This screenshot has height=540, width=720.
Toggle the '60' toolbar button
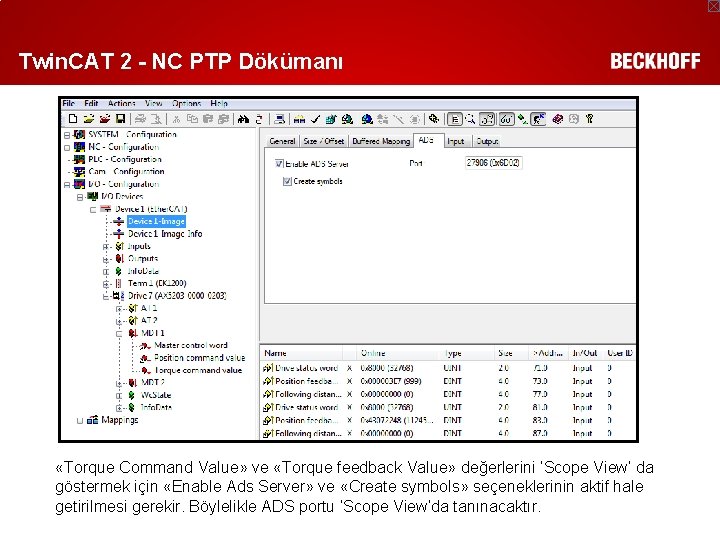tap(506, 119)
